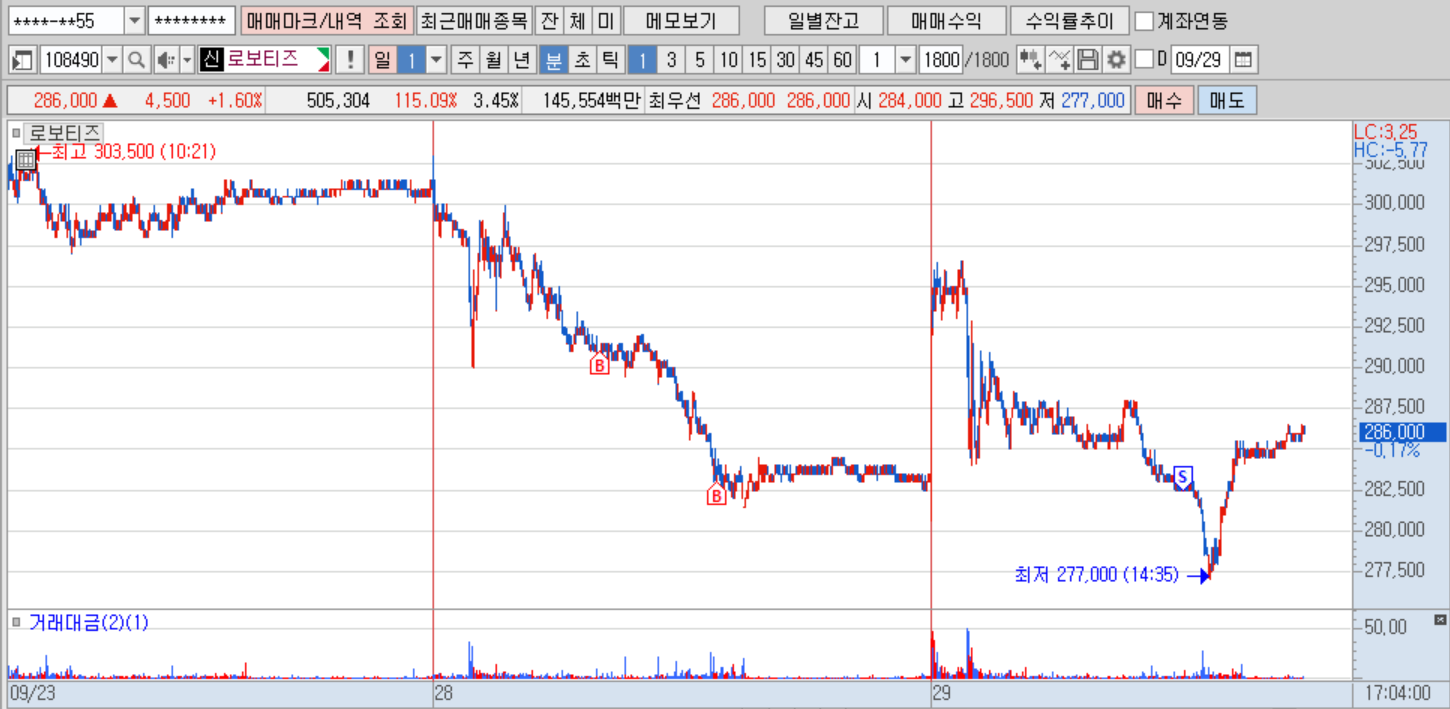Viewport: 1450px width, 709px height.
Task: Click the save chart floppy icon
Action: pos(1088,60)
